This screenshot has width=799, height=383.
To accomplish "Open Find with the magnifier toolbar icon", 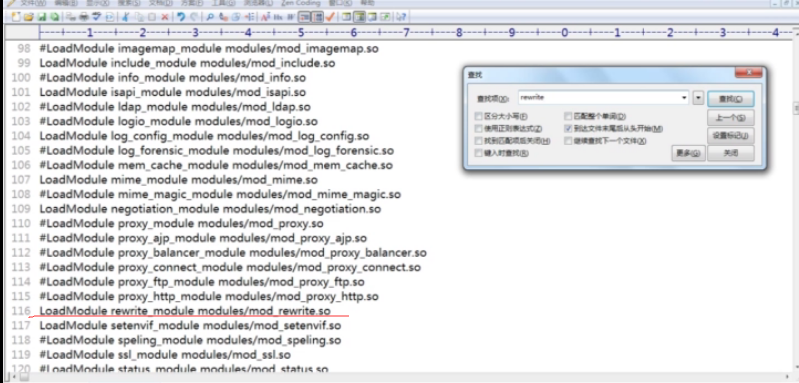I will (209, 17).
